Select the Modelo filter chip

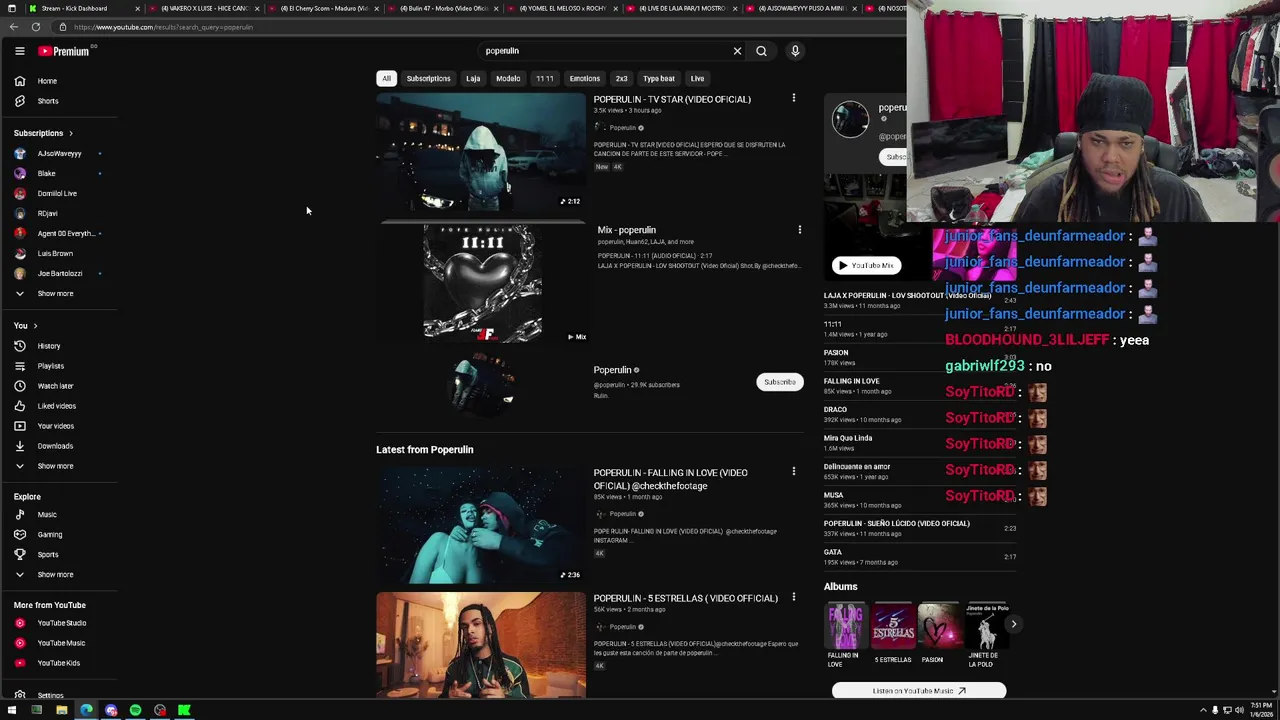pyautogui.click(x=508, y=78)
